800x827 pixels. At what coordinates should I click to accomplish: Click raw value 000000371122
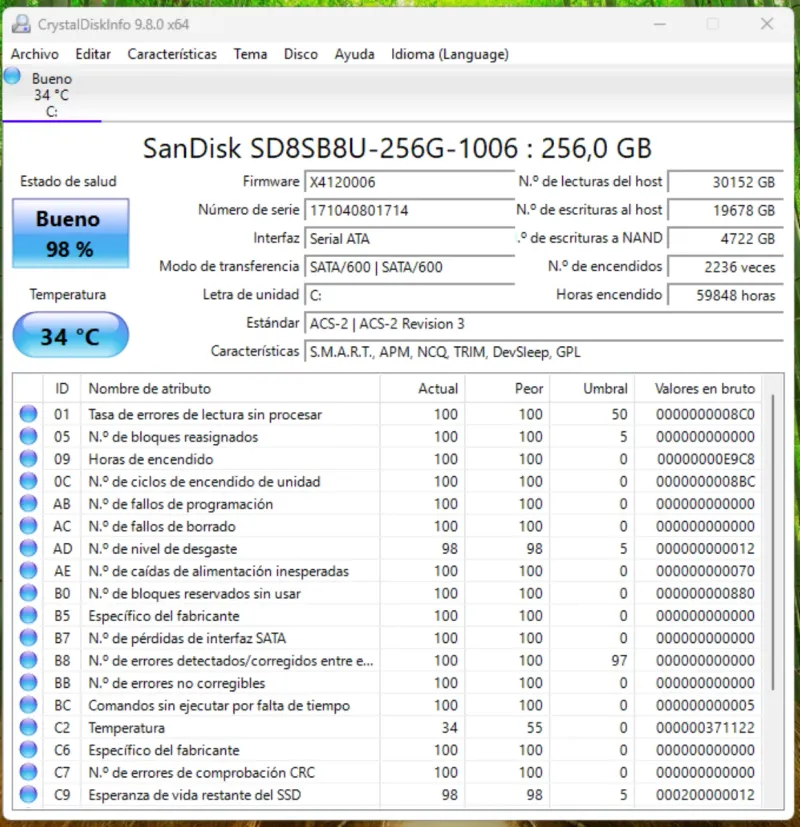click(x=705, y=728)
